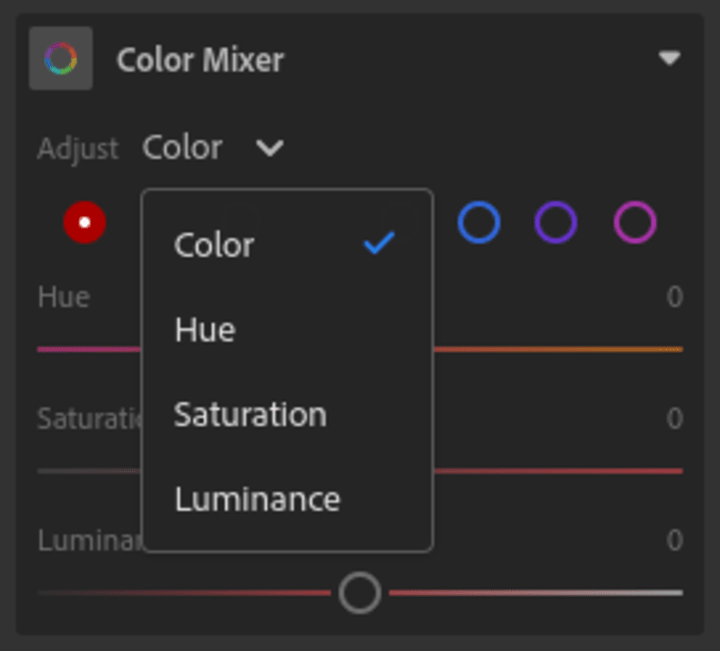The width and height of the screenshot is (720, 651).
Task: Click the blue checkmark beside Color
Action: pos(379,243)
